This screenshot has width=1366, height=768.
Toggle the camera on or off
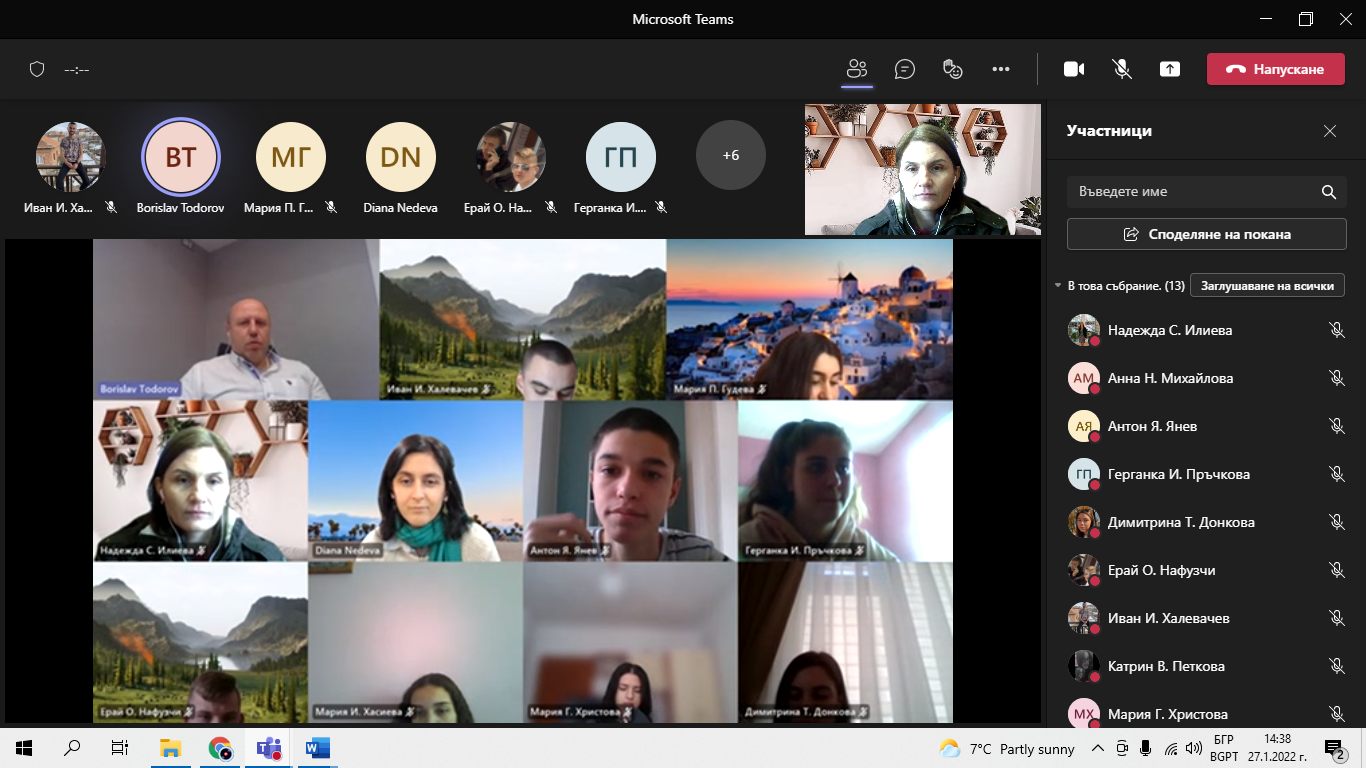pyautogui.click(x=1074, y=69)
